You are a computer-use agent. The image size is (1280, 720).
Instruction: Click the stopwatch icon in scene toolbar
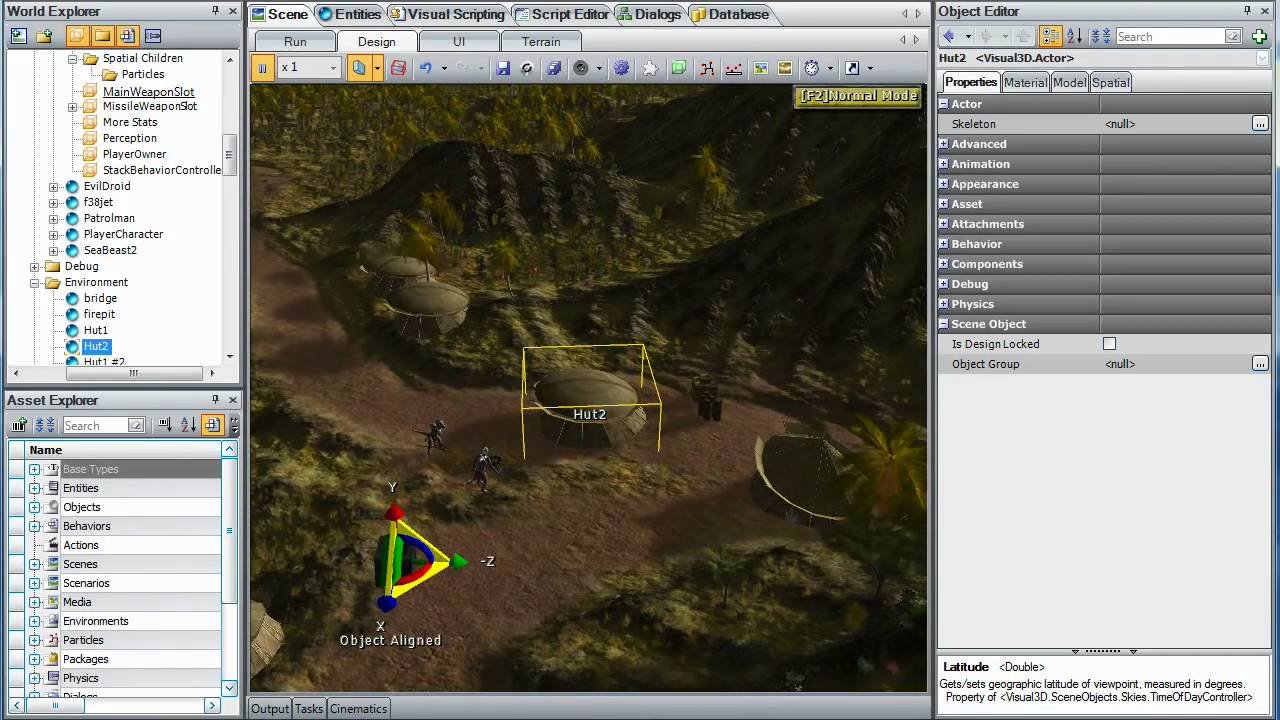pos(812,68)
